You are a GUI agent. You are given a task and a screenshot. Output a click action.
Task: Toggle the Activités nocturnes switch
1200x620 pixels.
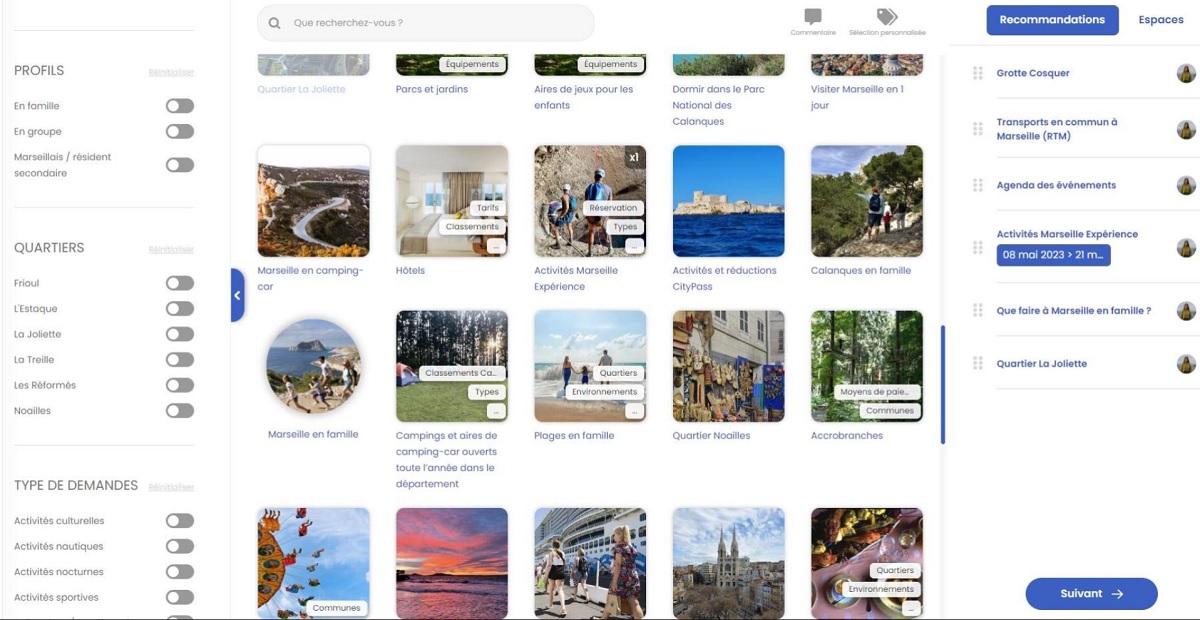tap(180, 572)
